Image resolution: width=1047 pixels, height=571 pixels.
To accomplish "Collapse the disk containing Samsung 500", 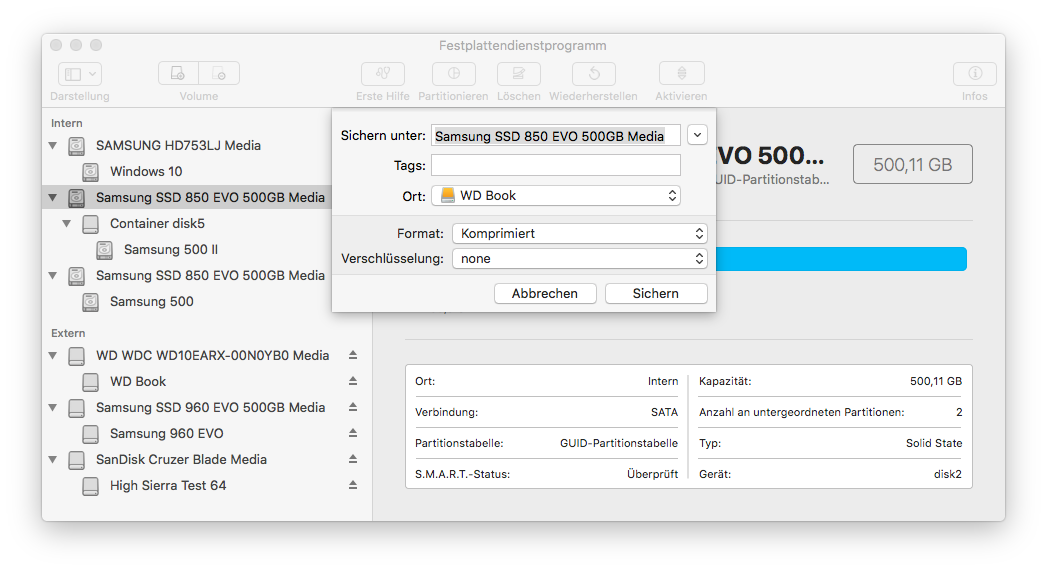I will point(53,276).
